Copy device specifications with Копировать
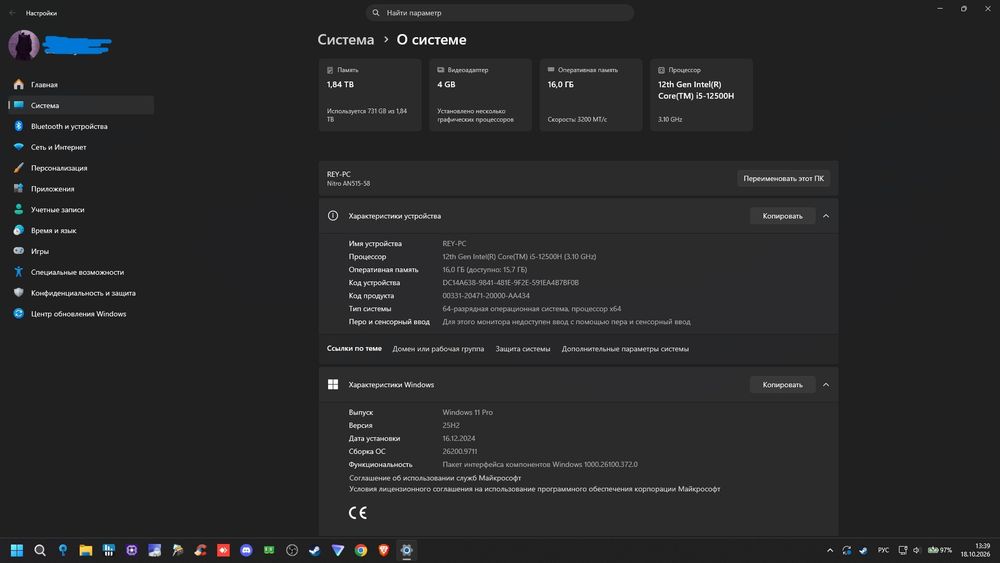The height and width of the screenshot is (563, 1000). pos(783,216)
